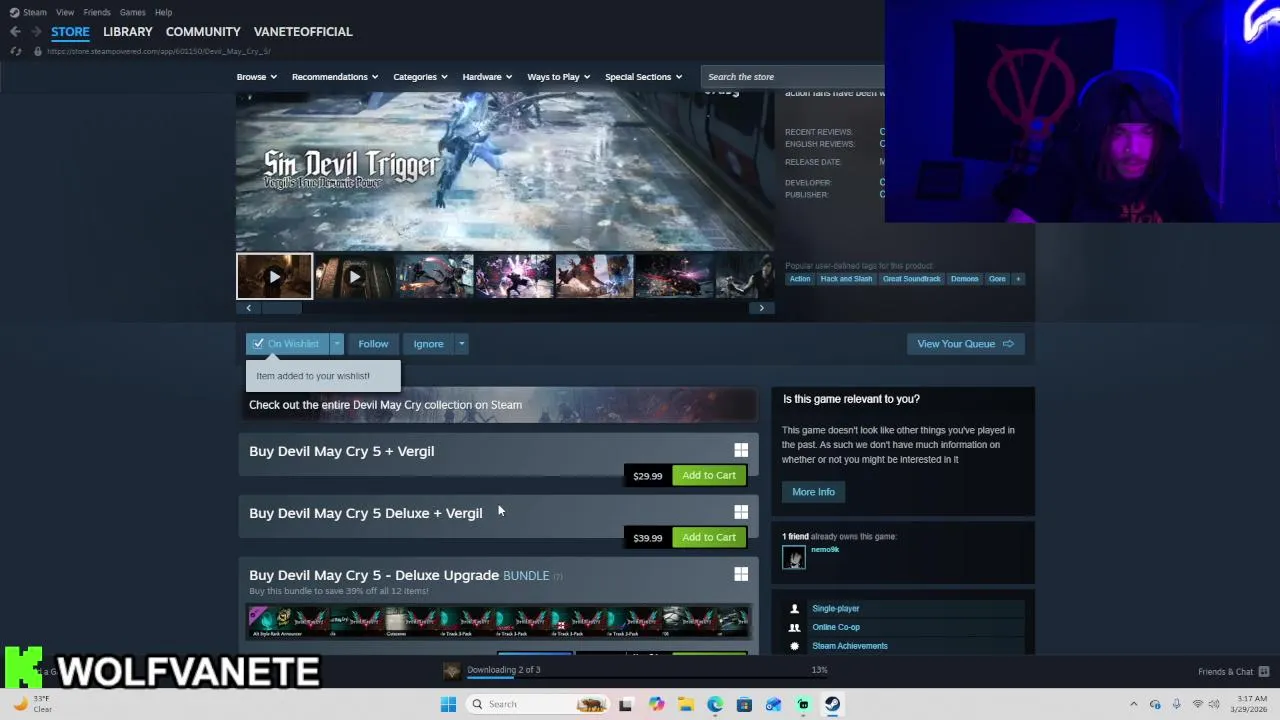Screen dimensions: 1280x720
Task: Expand the Recommendations menu
Action: [335, 77]
